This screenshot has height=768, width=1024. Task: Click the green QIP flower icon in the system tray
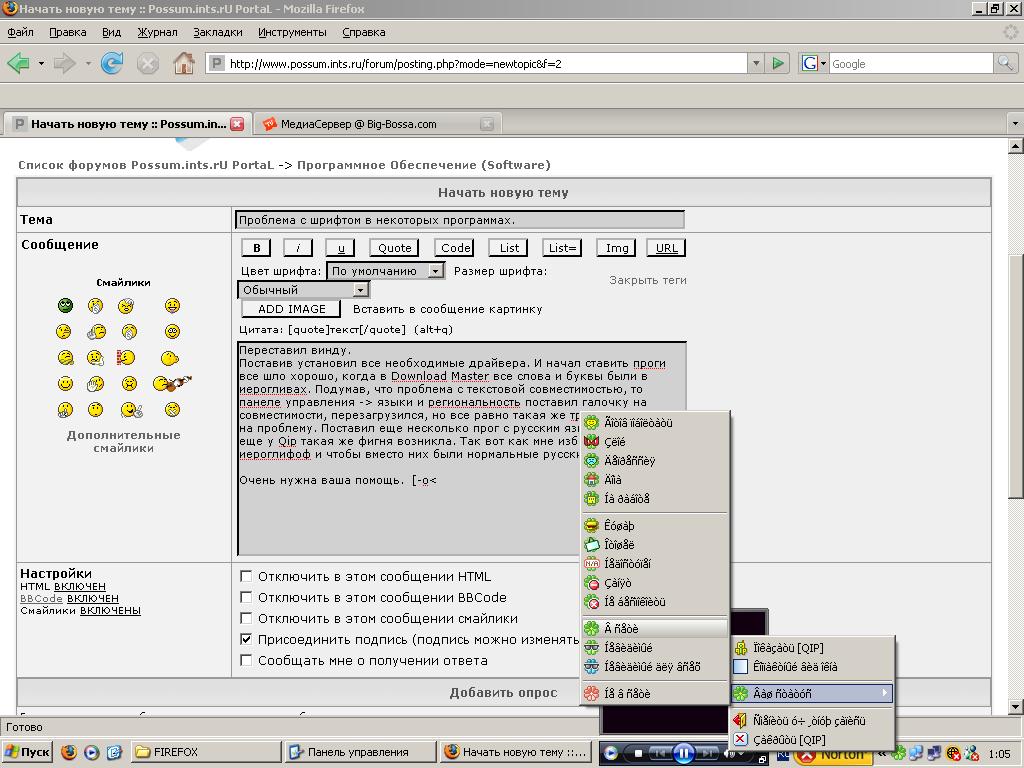(x=899, y=754)
